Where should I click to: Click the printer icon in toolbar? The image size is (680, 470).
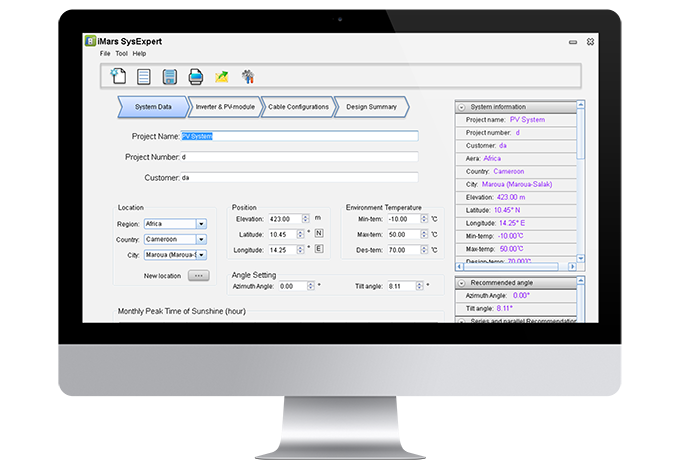click(196, 77)
